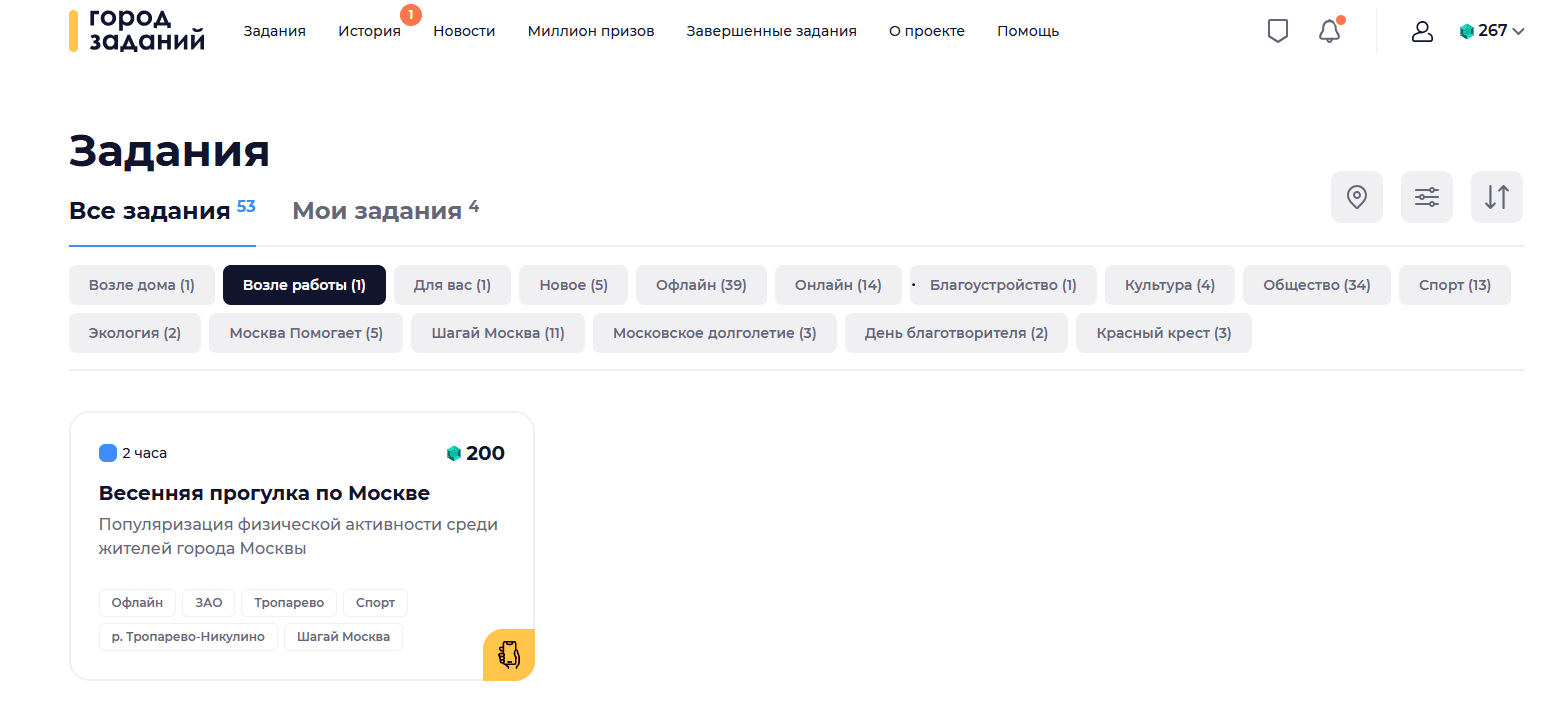Click the 2 часа duration label

(x=144, y=453)
